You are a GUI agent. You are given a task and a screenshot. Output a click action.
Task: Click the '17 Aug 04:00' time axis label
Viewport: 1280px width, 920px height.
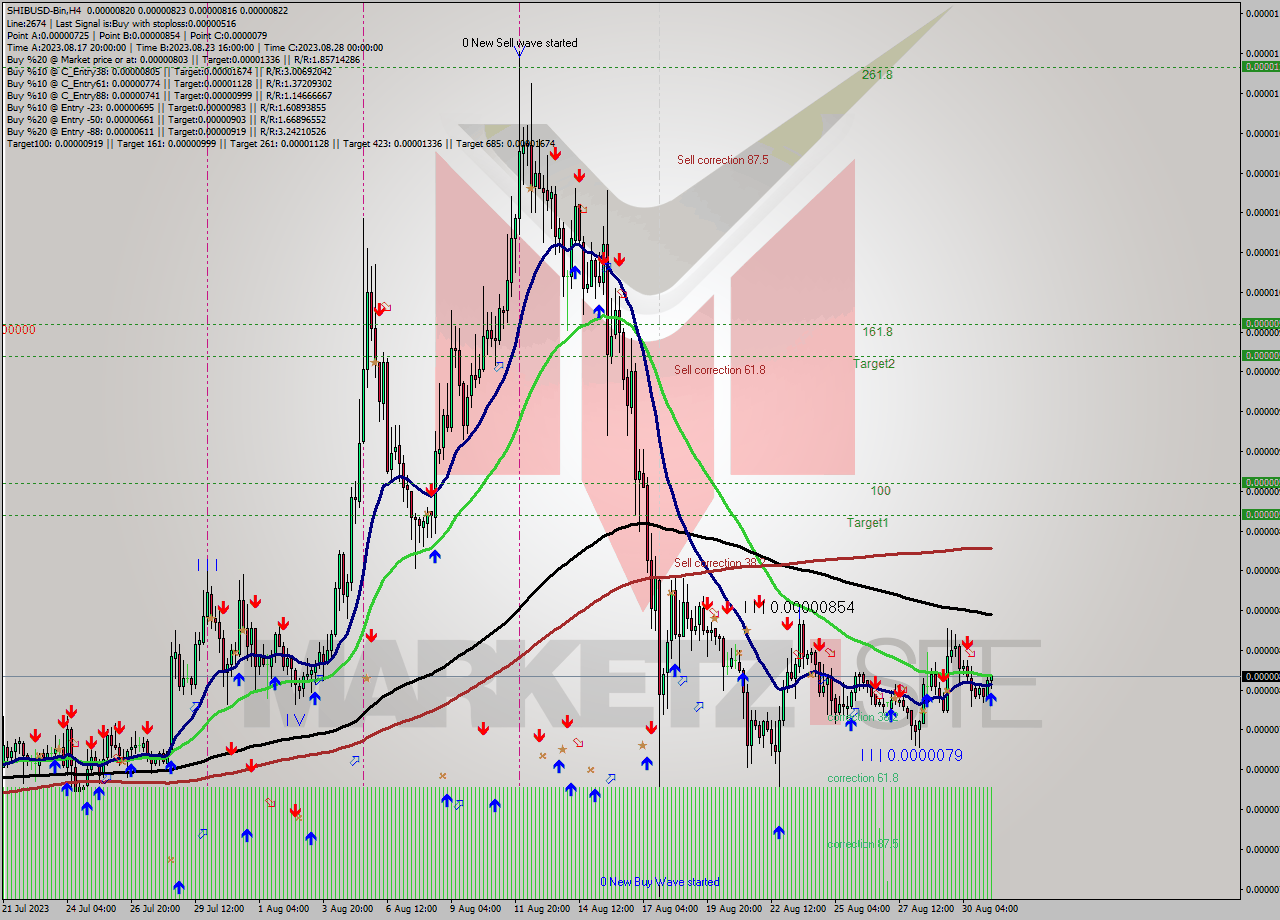670,909
